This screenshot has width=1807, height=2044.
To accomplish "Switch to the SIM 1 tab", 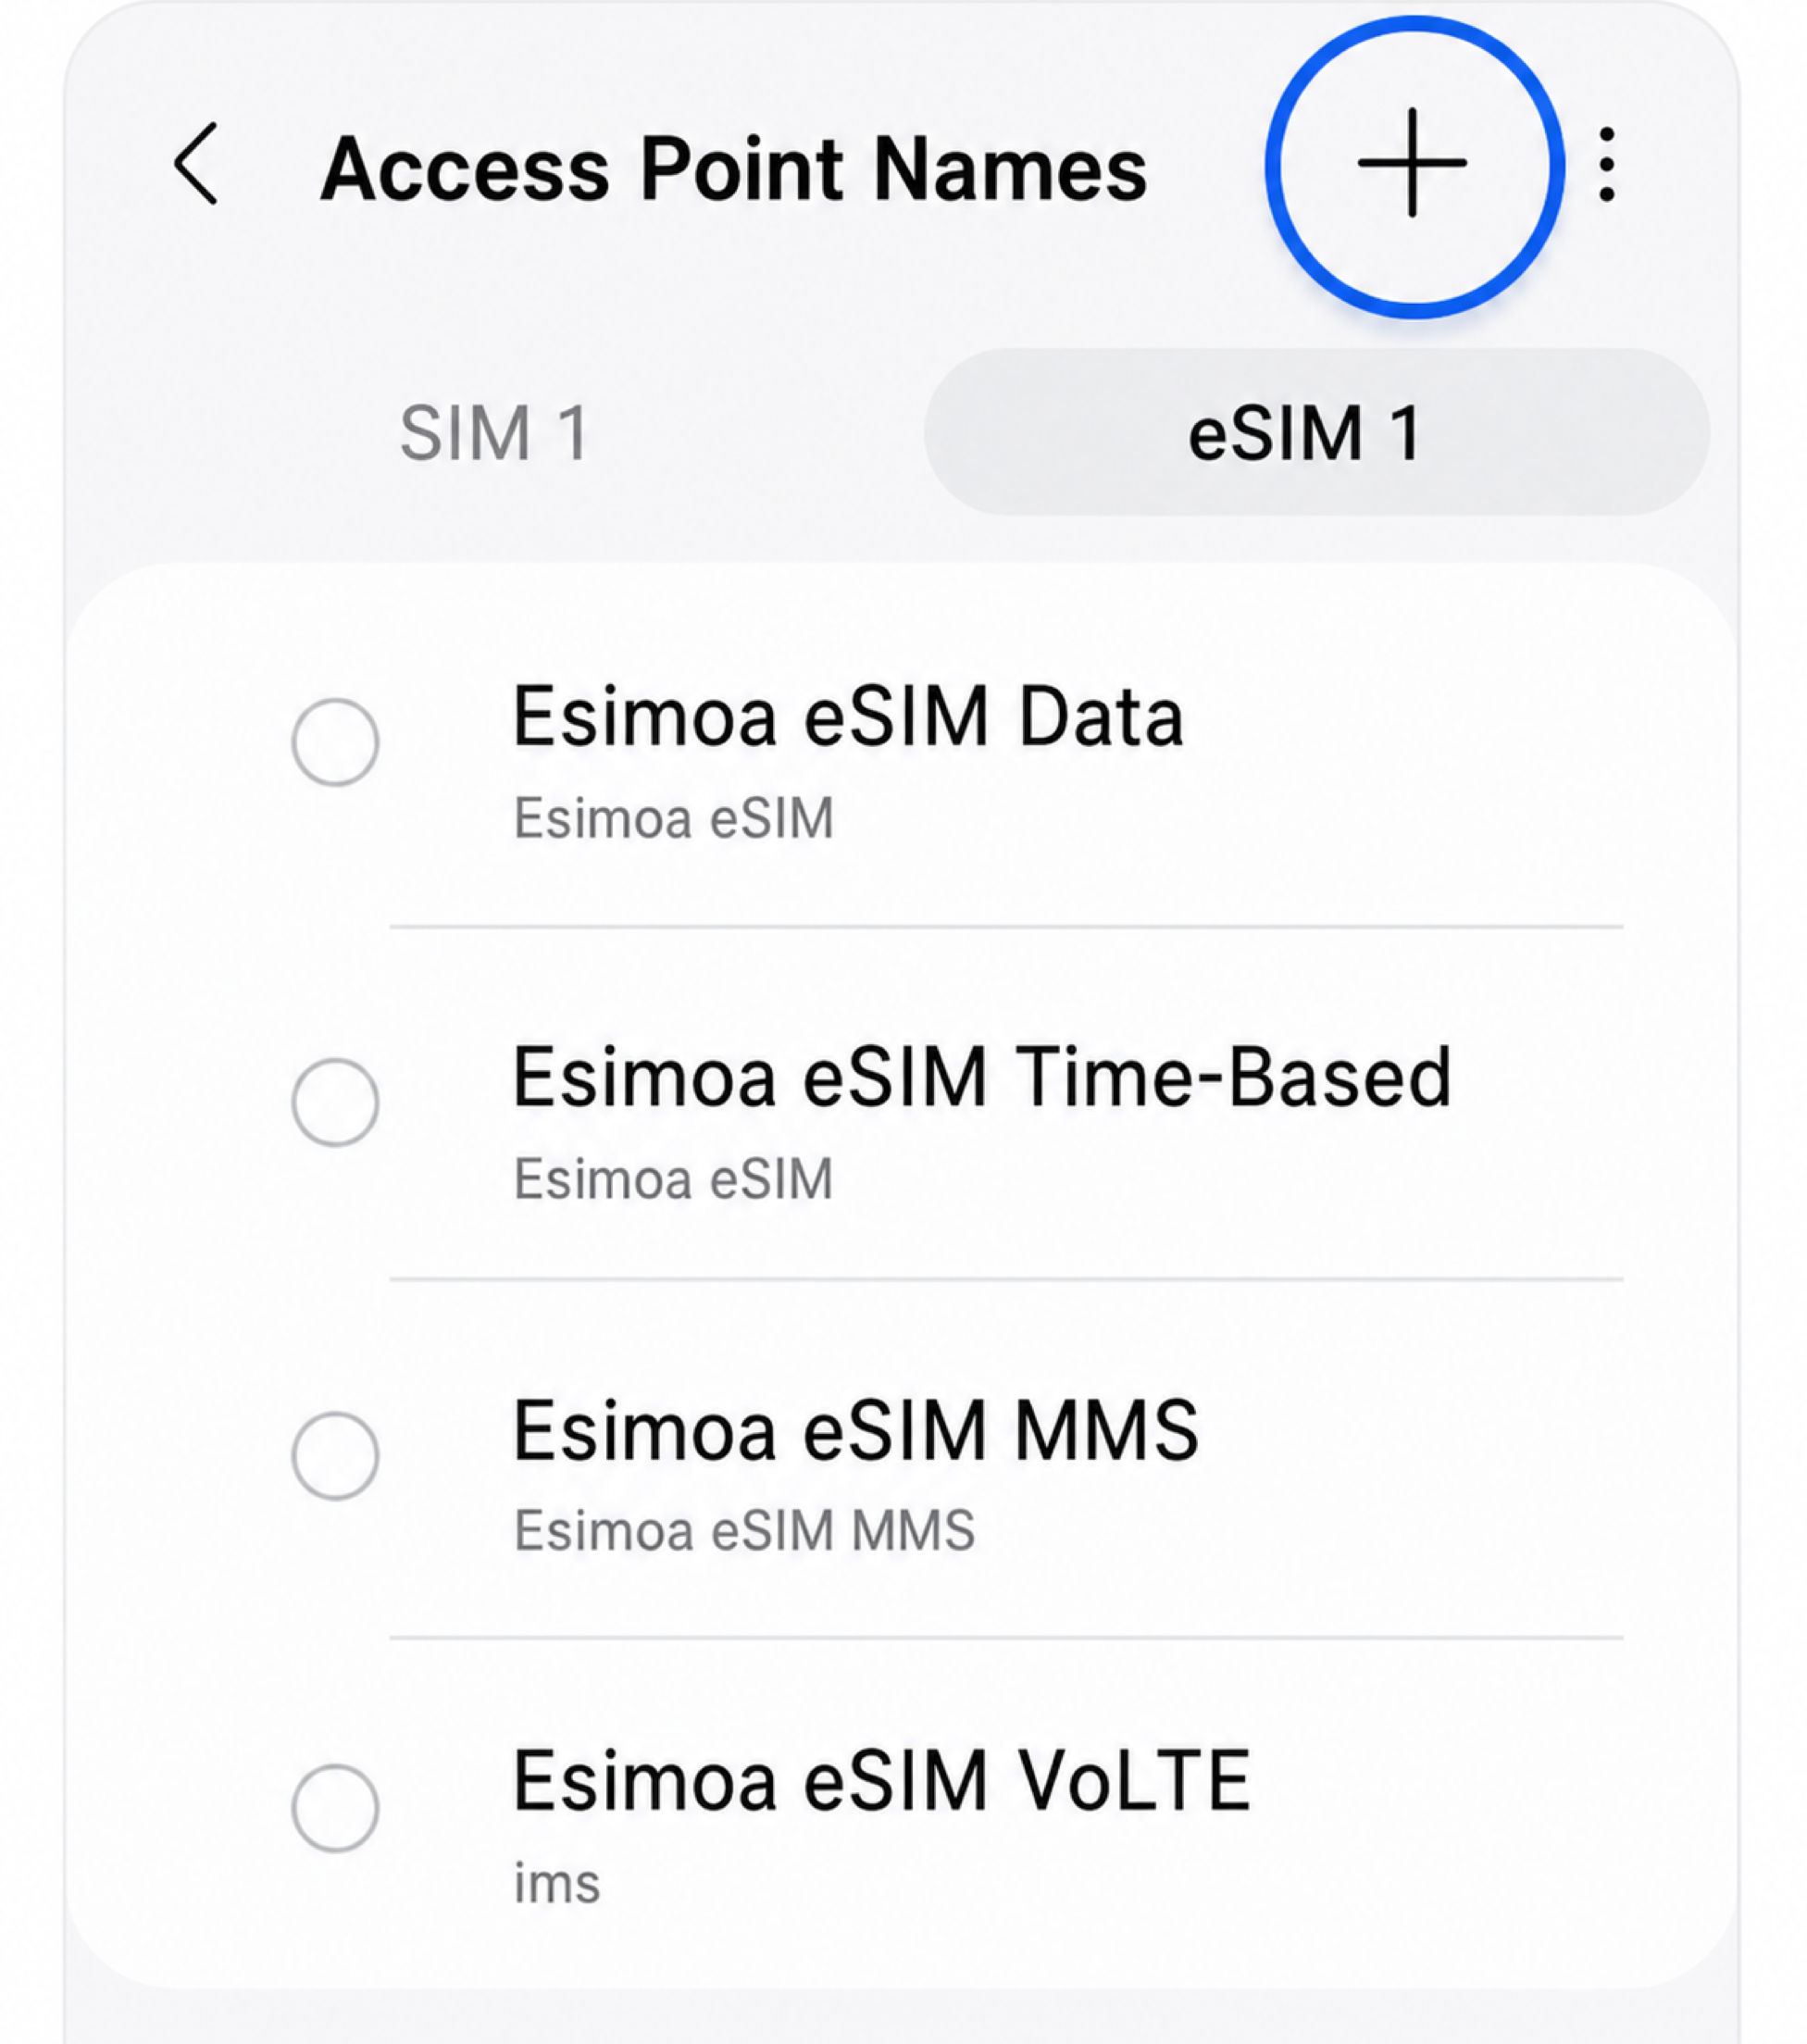I will (495, 433).
